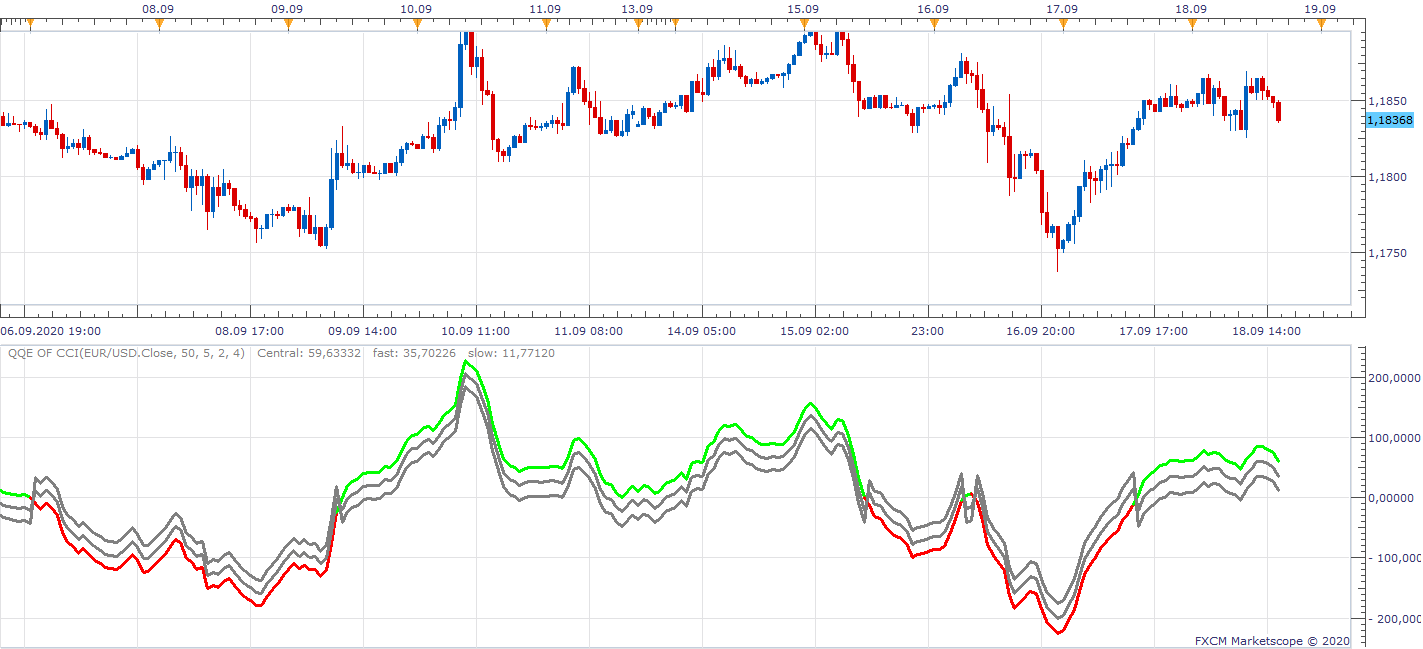Click the 08.09 17:00 time axis label
The width and height of the screenshot is (1423, 649).
click(250, 331)
